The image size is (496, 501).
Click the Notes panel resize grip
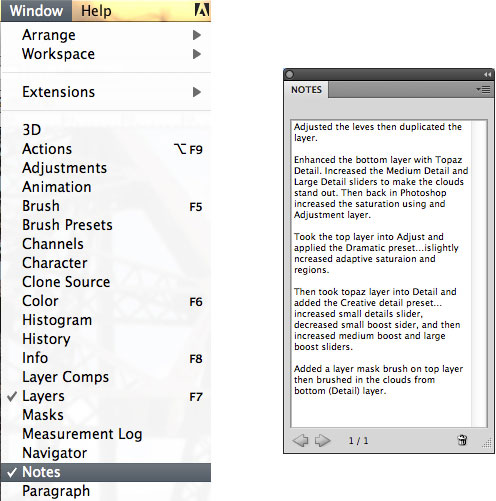(x=487, y=443)
